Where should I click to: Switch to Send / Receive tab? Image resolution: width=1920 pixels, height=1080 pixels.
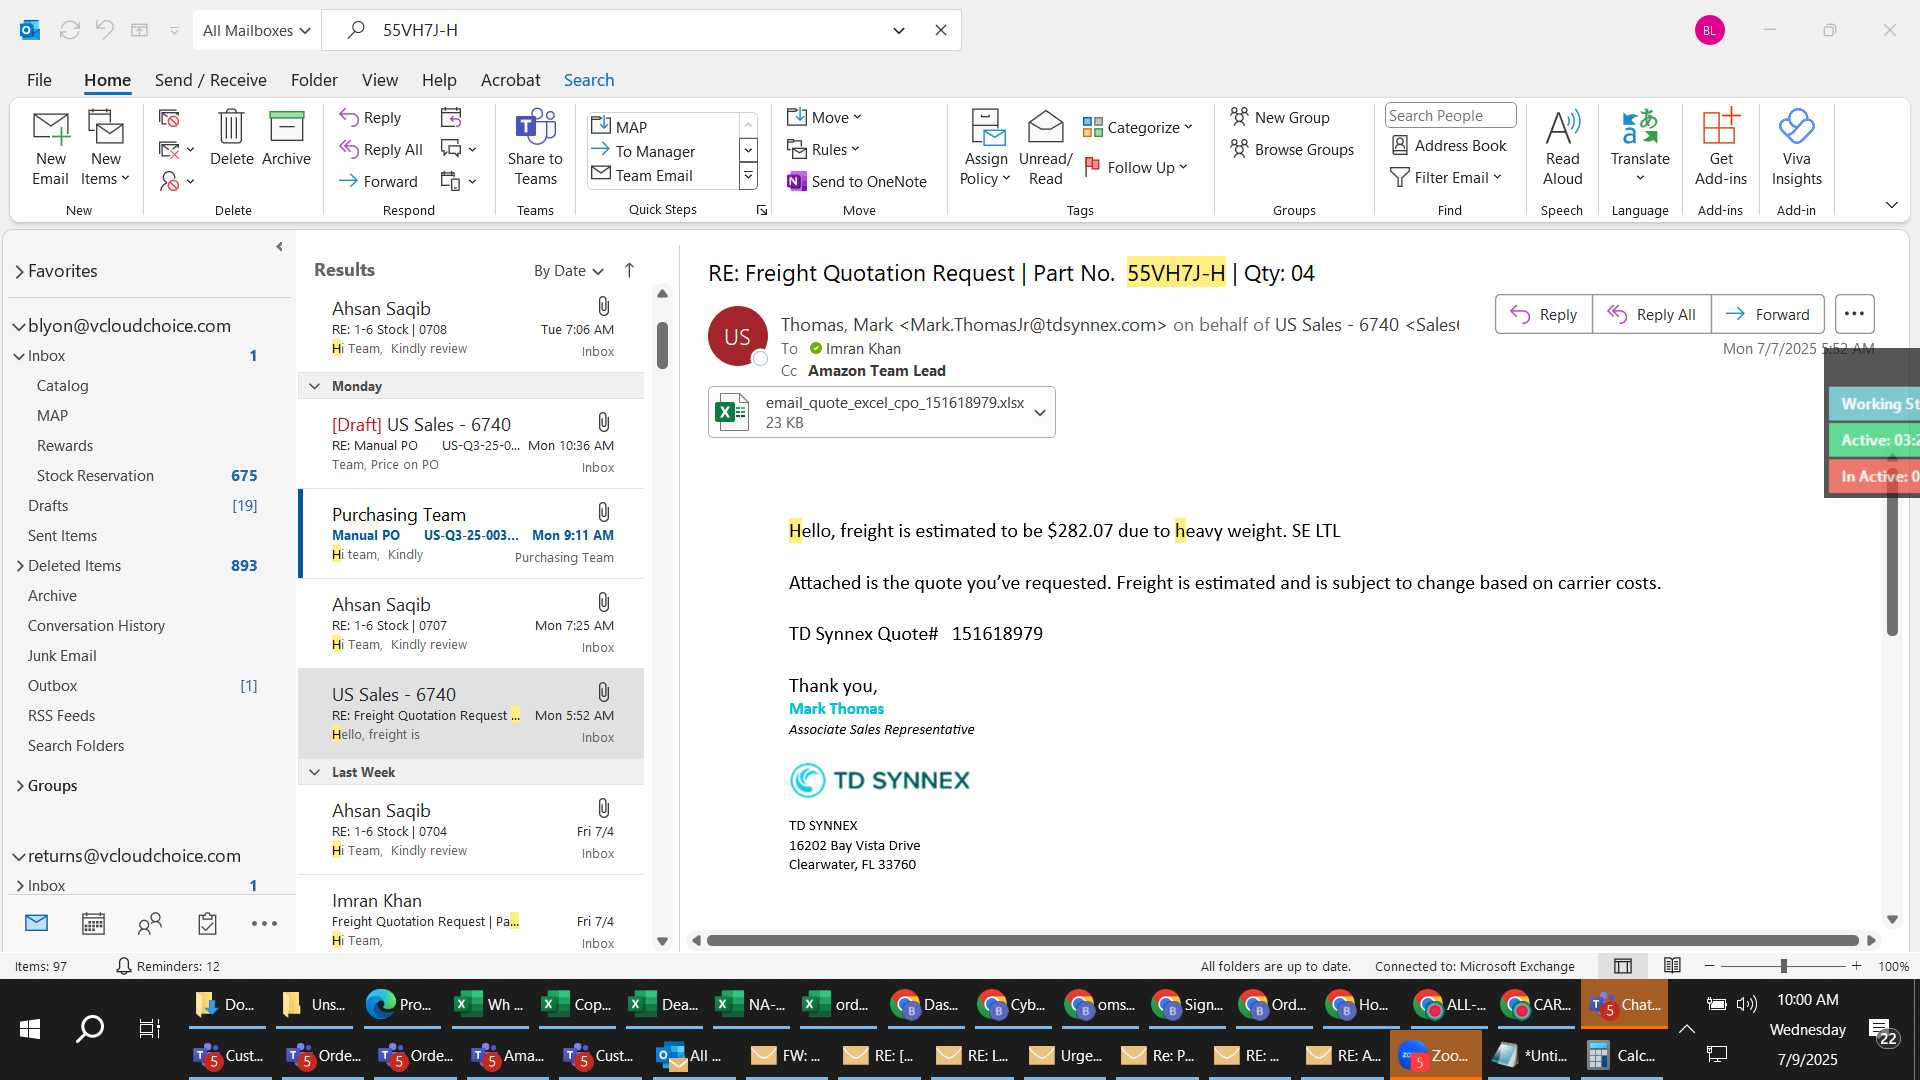tap(210, 80)
